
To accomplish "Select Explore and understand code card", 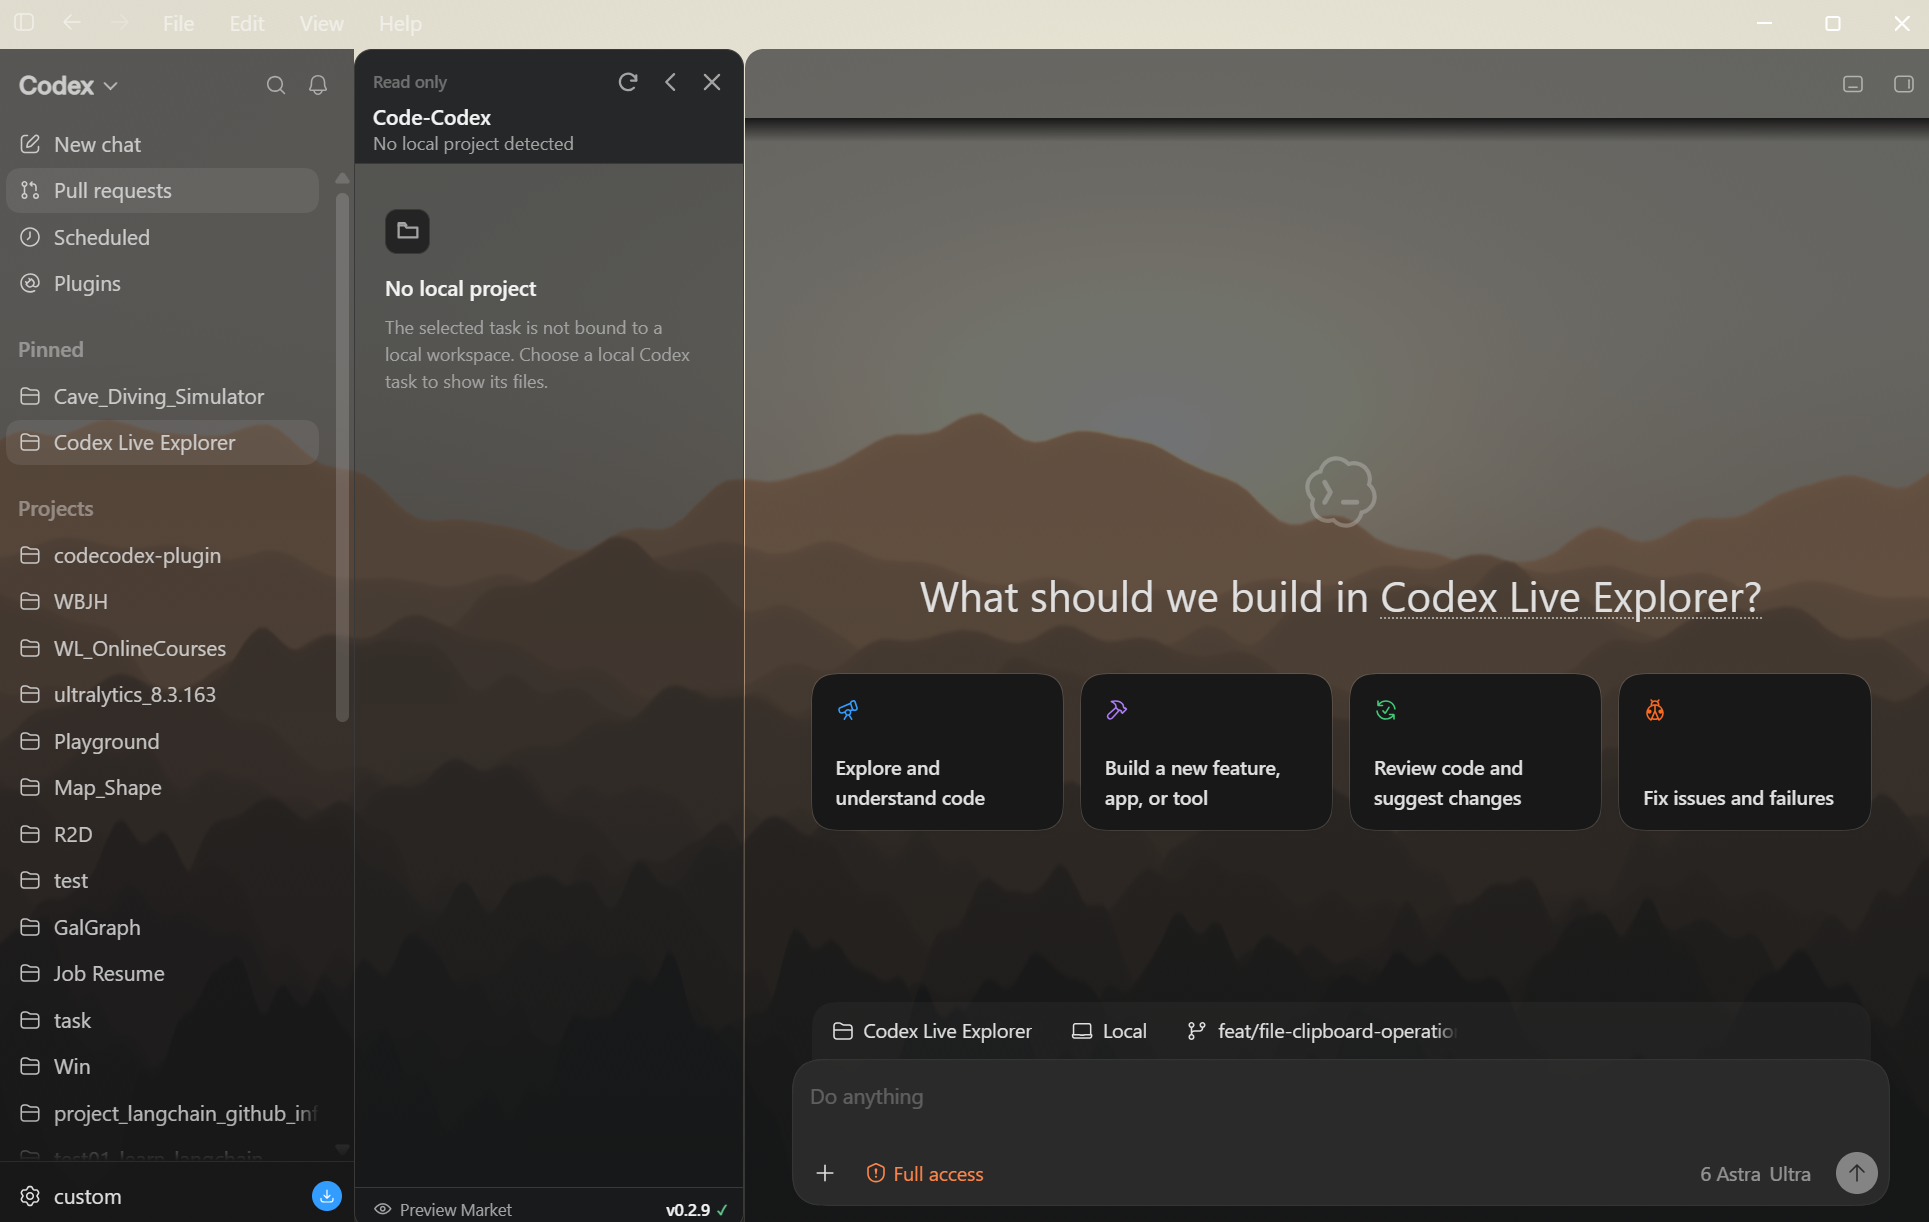I will [937, 752].
